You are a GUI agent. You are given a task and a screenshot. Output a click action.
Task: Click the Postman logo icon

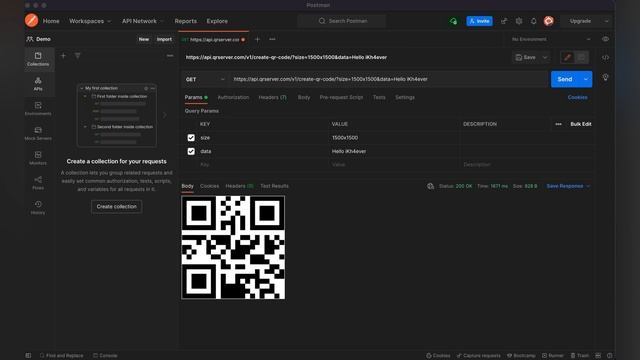[31, 20]
